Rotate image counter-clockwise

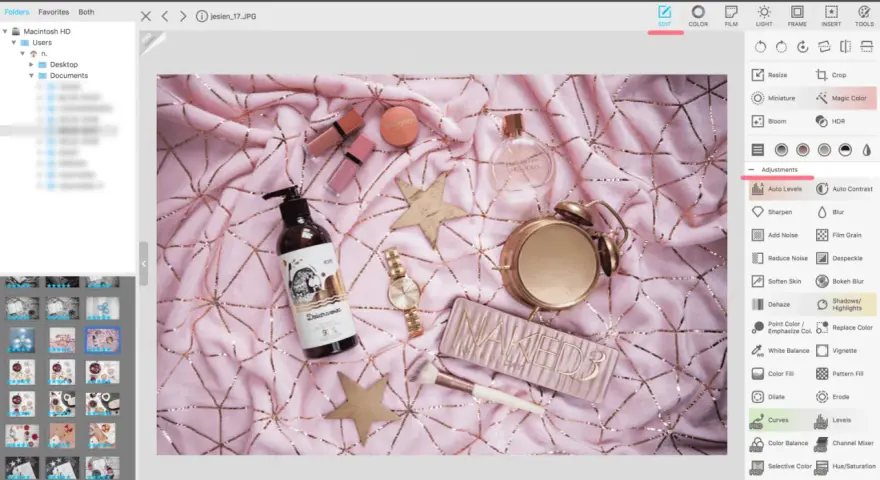(760, 47)
